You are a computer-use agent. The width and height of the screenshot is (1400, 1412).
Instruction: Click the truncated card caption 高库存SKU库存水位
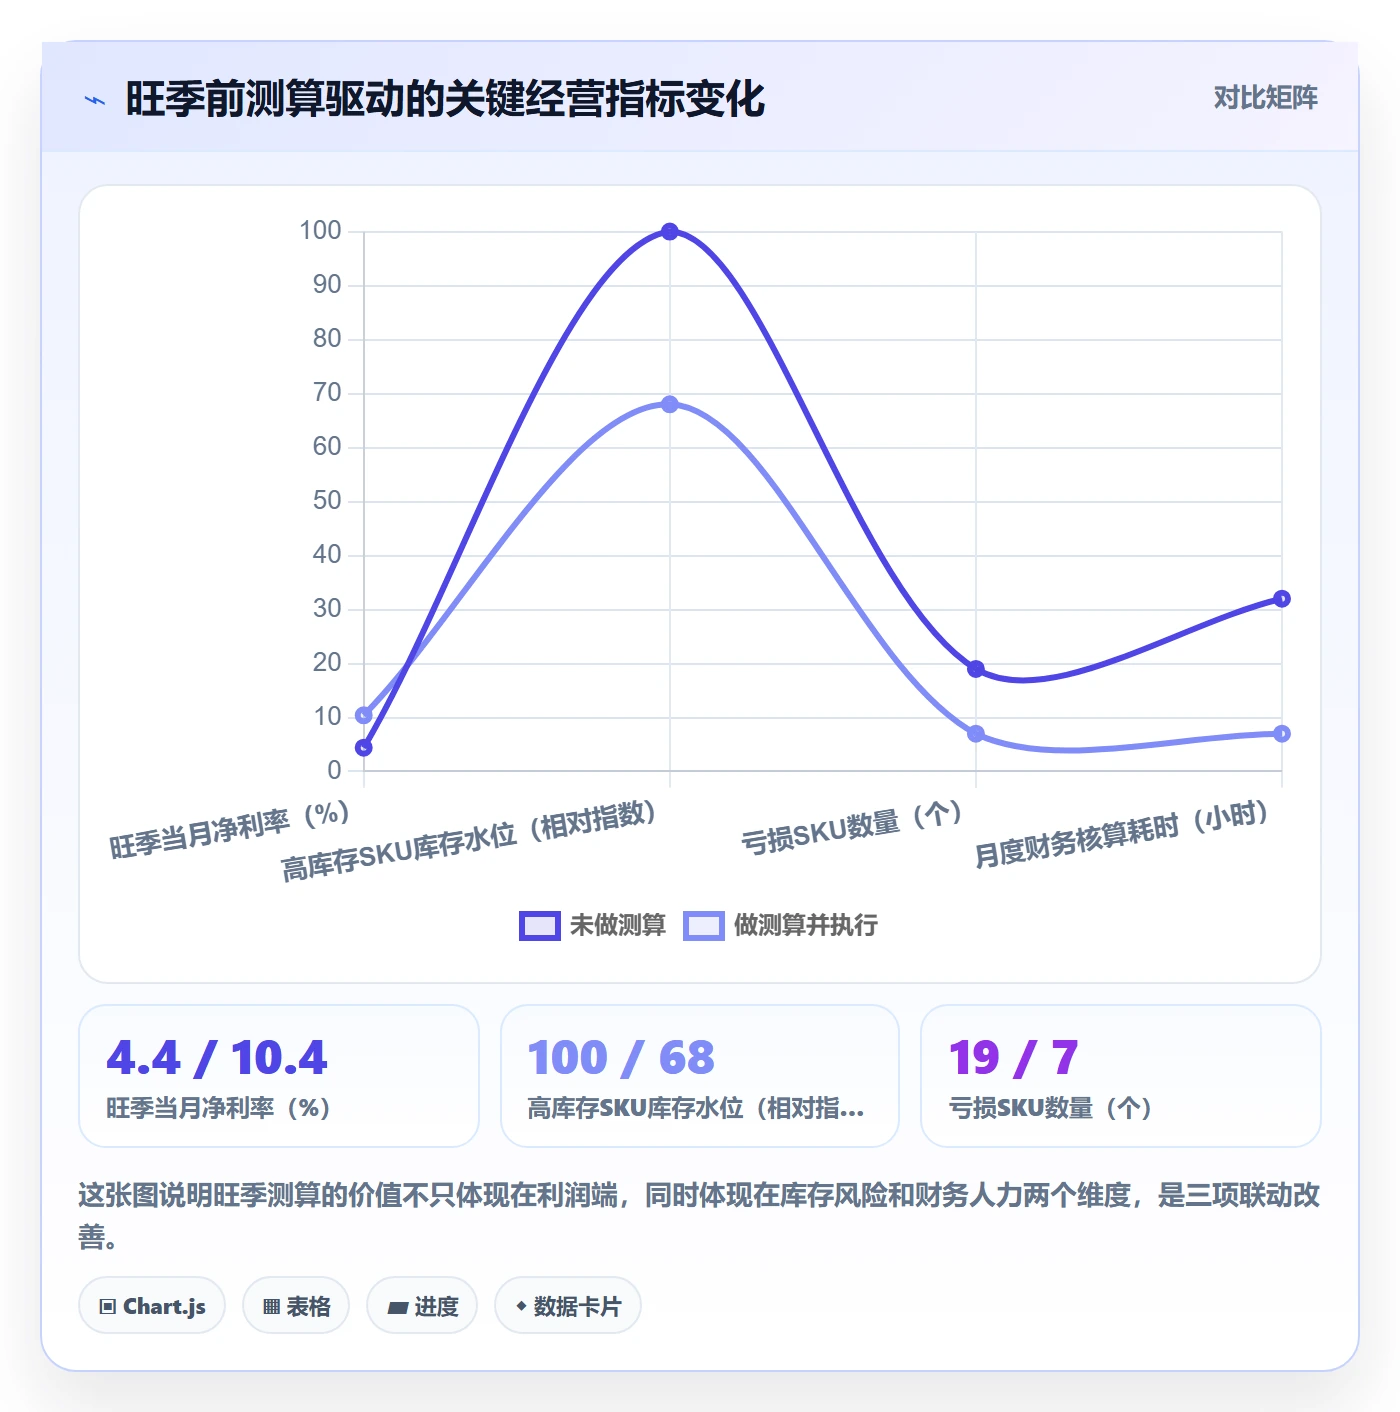point(695,1108)
